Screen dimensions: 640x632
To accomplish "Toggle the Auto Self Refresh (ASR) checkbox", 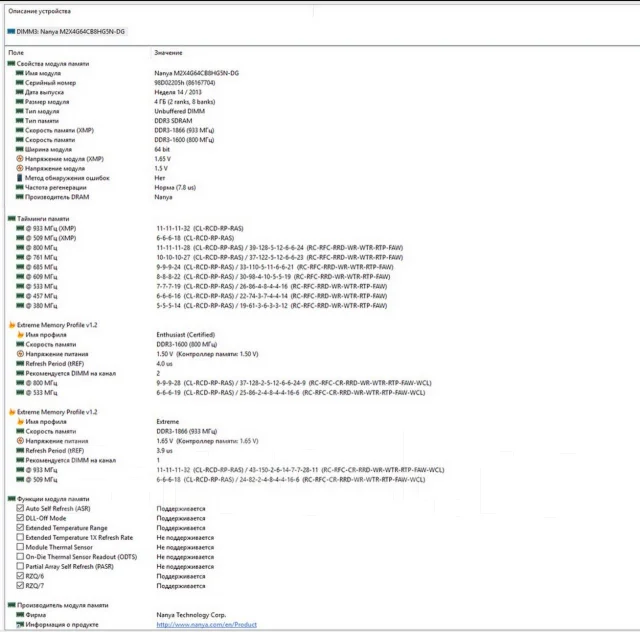I will pos(20,508).
